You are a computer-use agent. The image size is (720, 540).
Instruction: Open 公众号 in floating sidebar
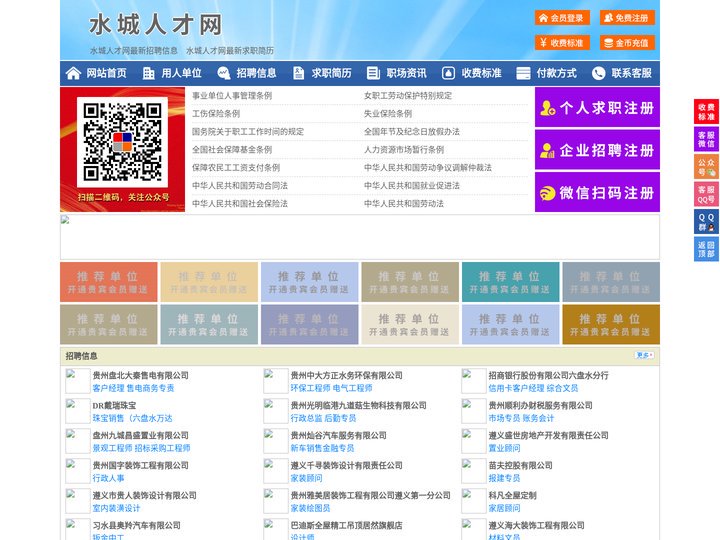(x=706, y=167)
